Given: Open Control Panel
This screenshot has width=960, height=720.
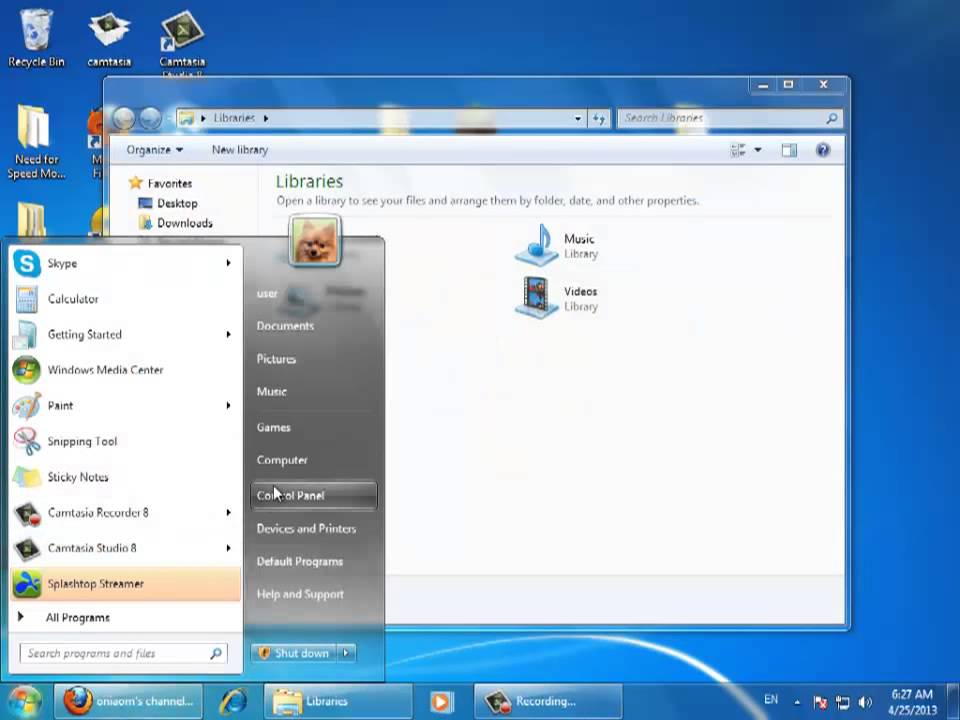Looking at the screenshot, I should [313, 495].
